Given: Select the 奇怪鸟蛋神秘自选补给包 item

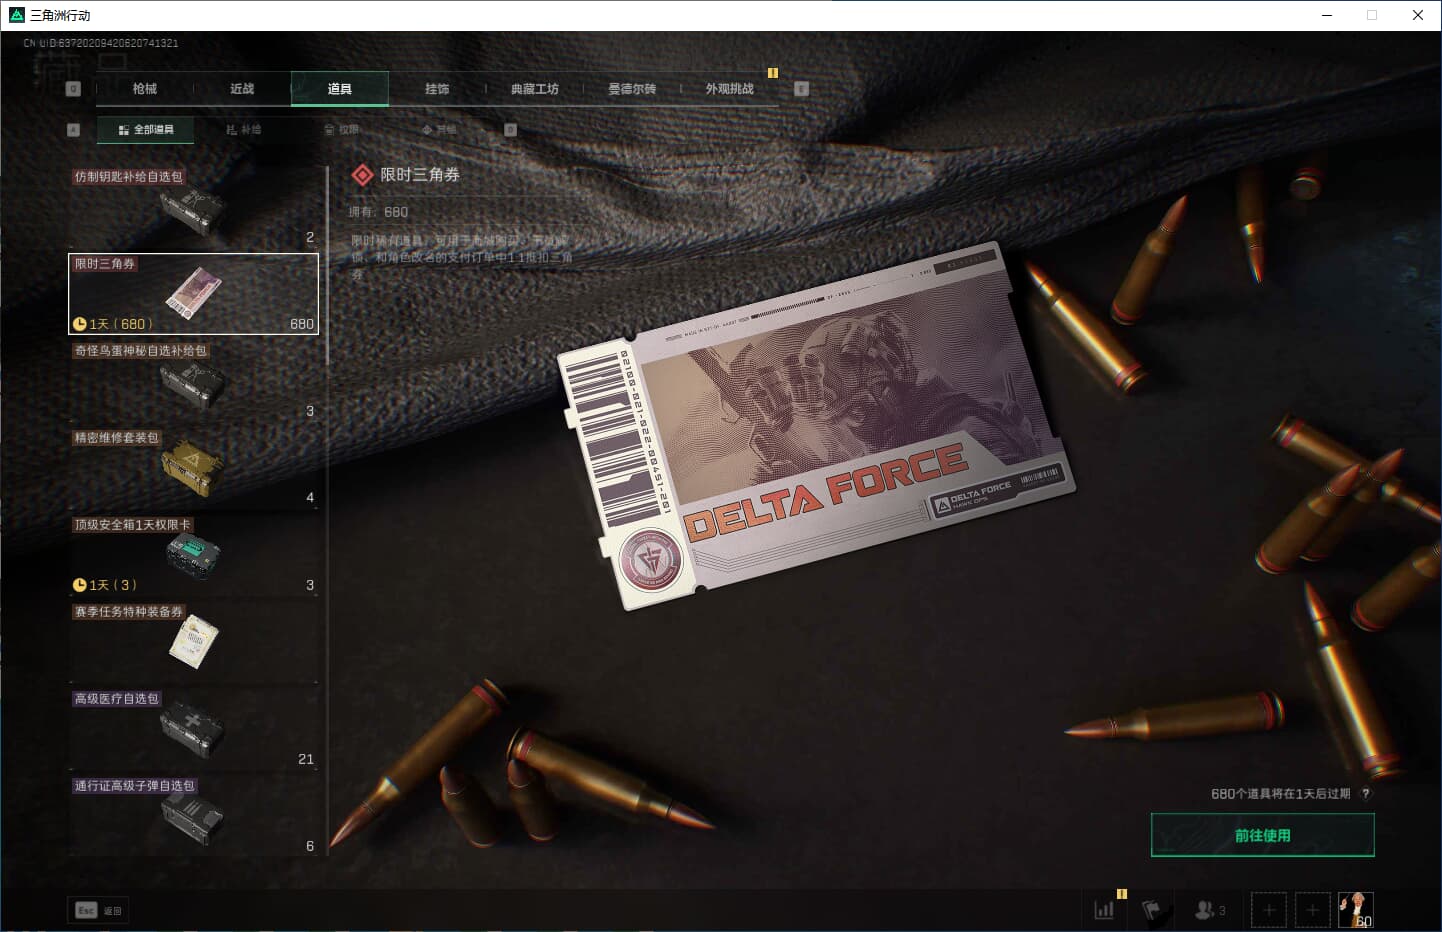Looking at the screenshot, I should coord(193,381).
